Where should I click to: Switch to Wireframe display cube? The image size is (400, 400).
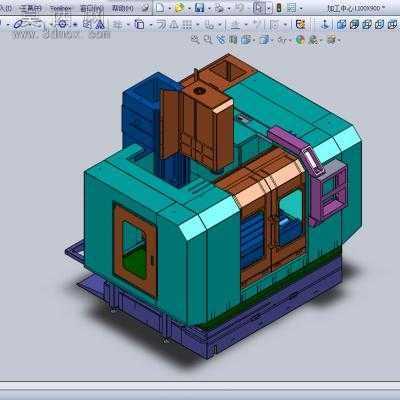point(392,24)
